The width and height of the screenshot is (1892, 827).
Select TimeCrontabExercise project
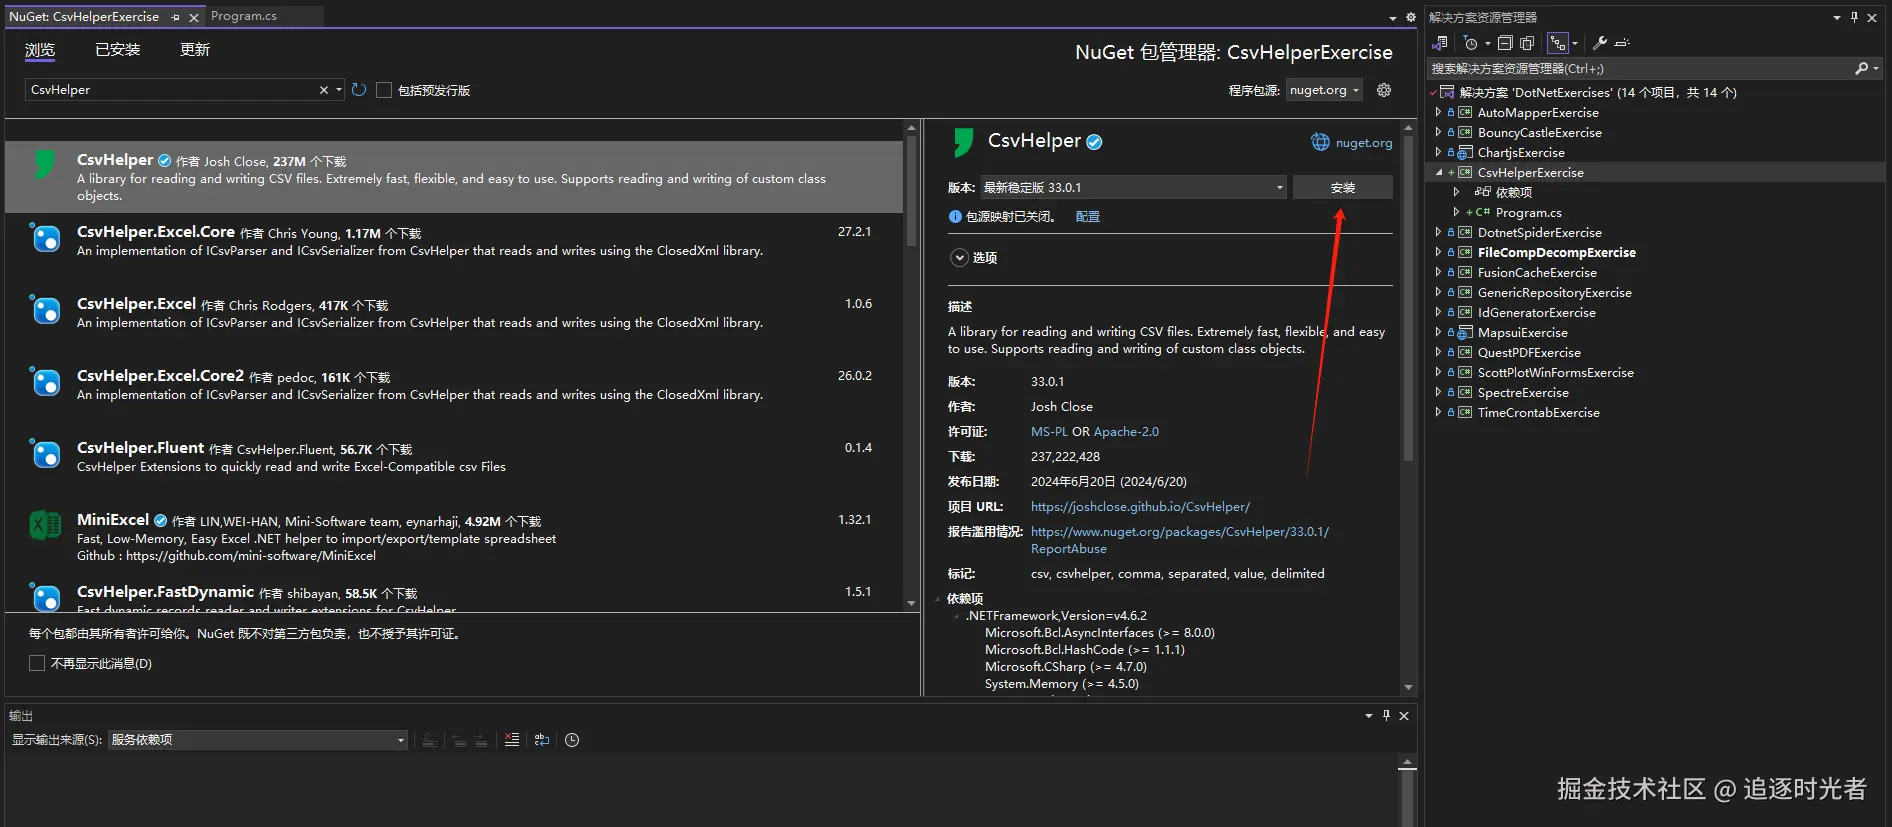[1538, 412]
